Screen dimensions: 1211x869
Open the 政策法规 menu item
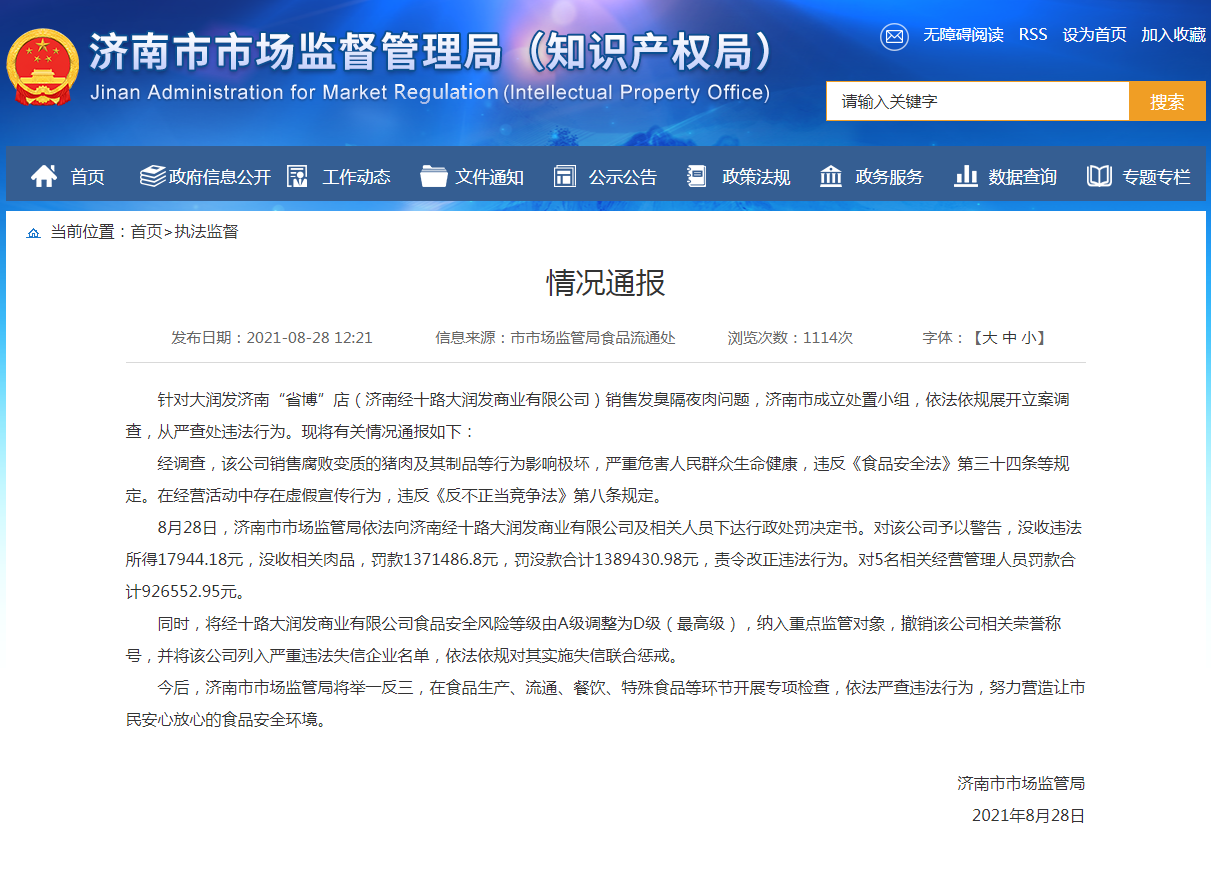click(x=756, y=177)
